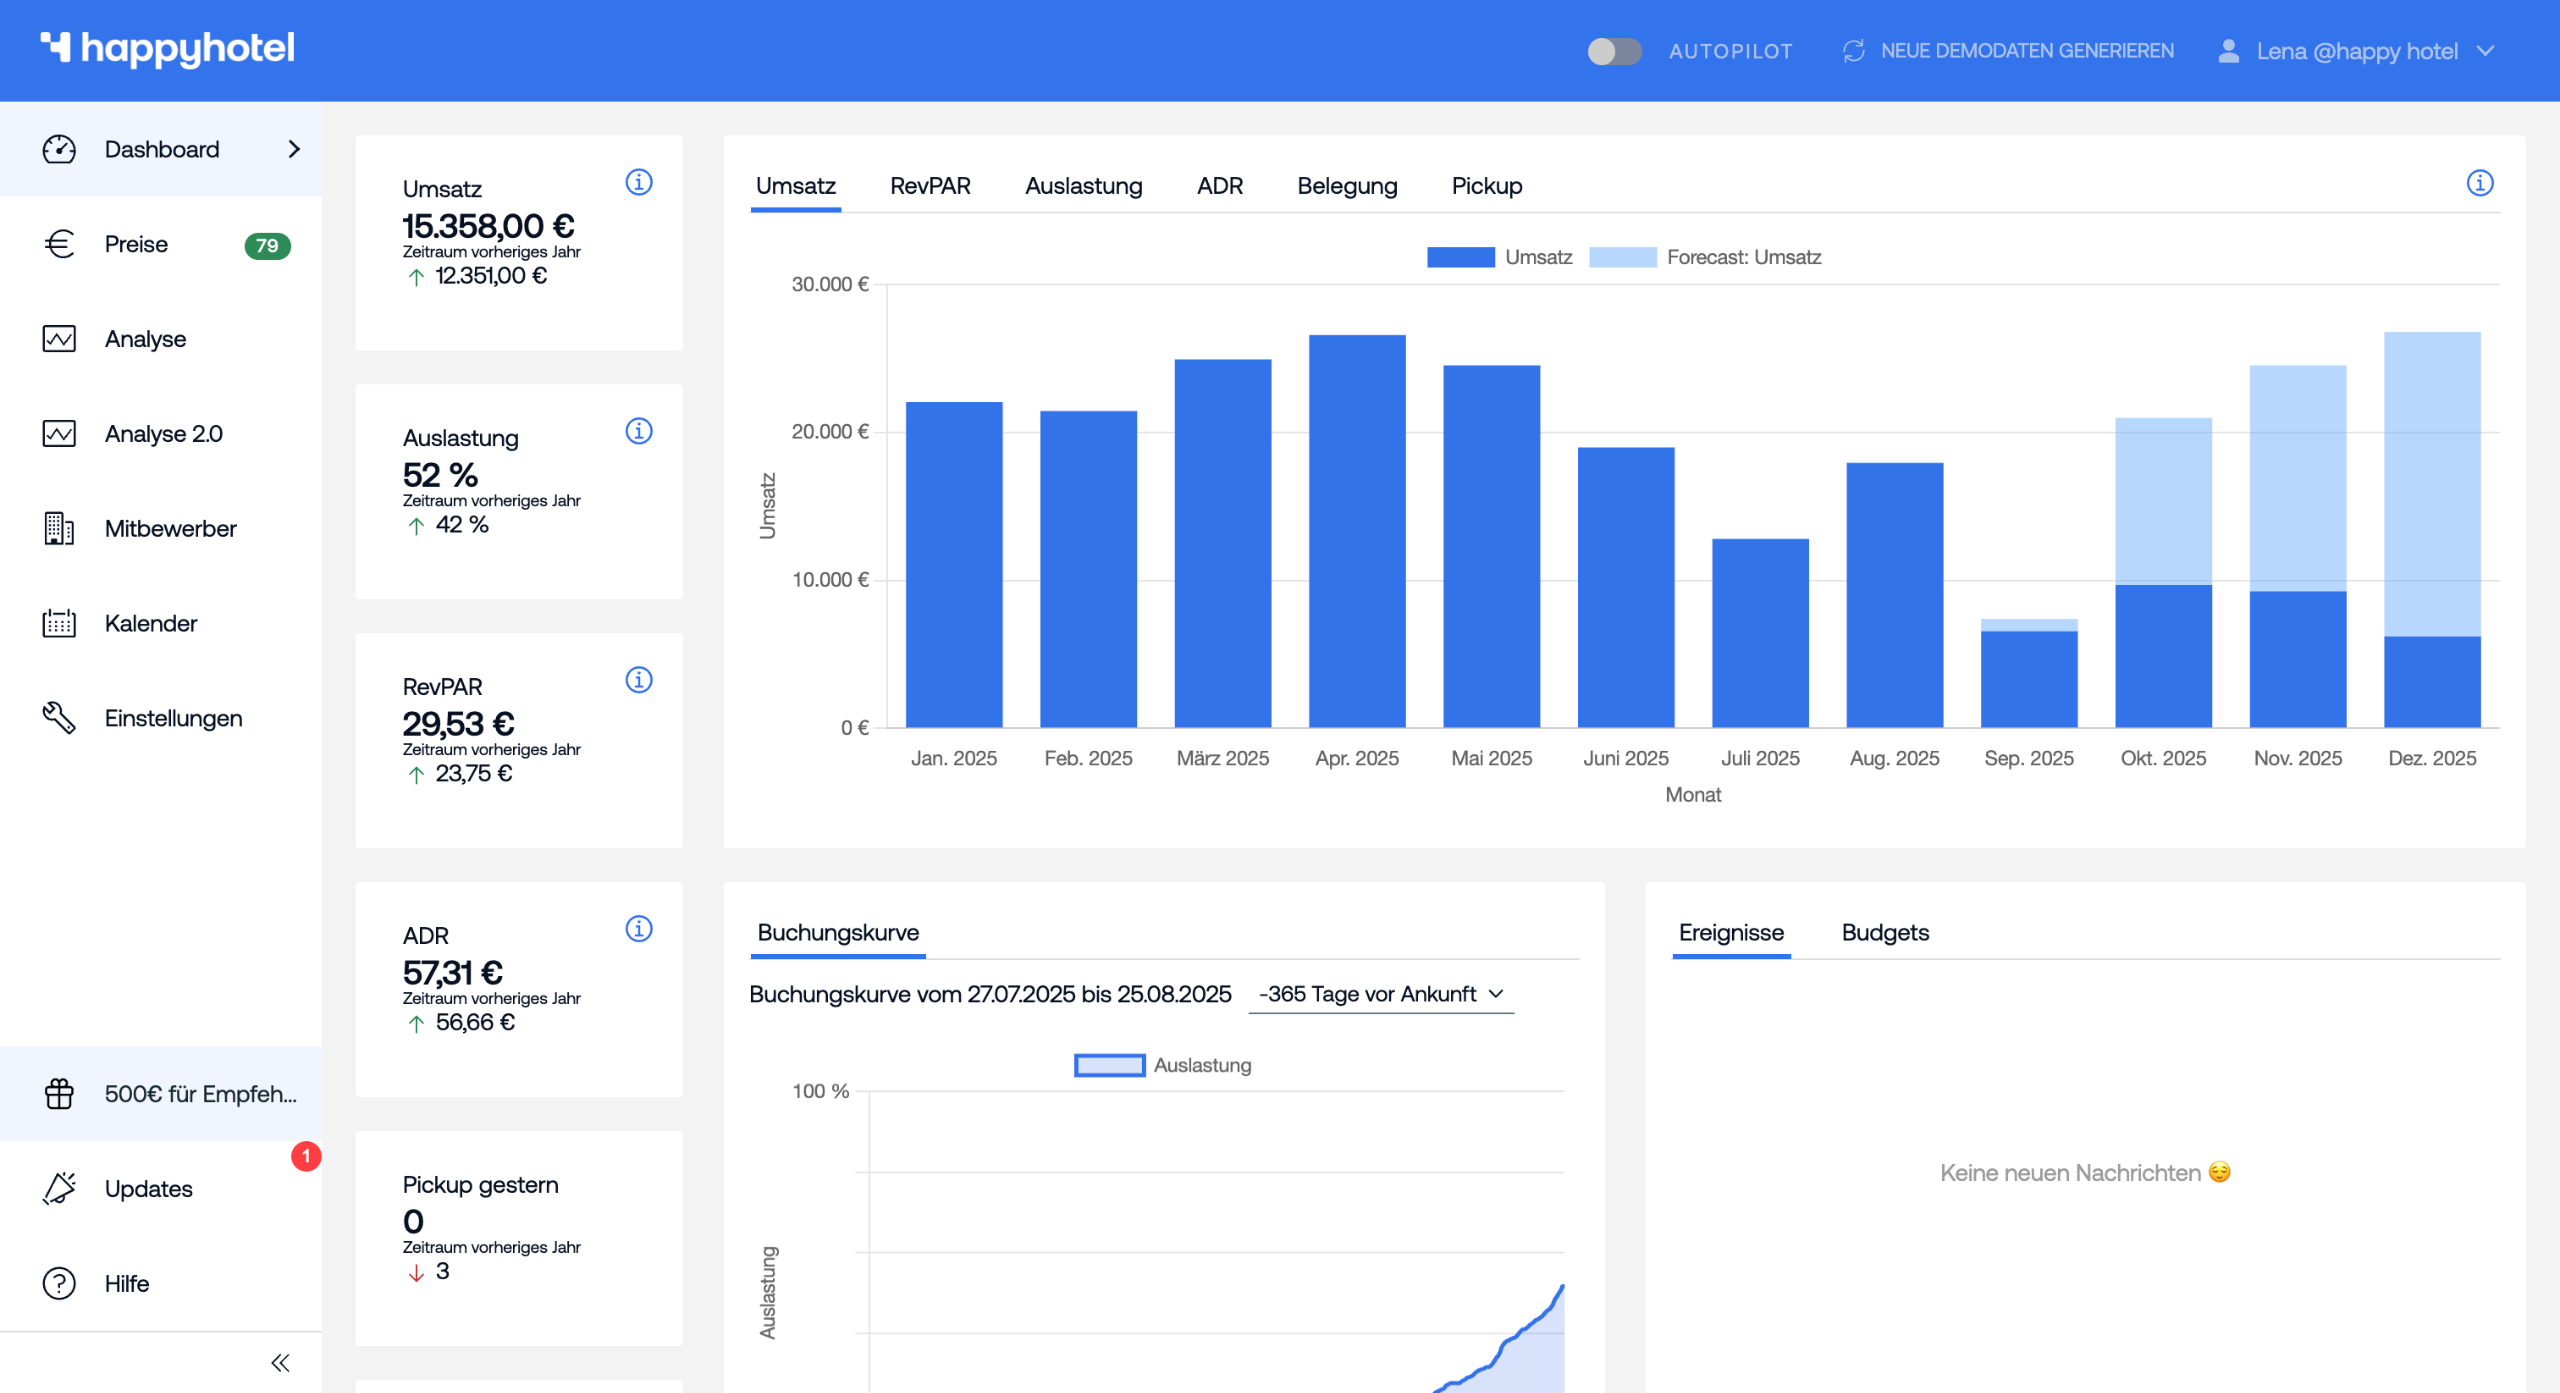Open the Hilfe help link
The image size is (2560, 1393).
pos(126,1283)
